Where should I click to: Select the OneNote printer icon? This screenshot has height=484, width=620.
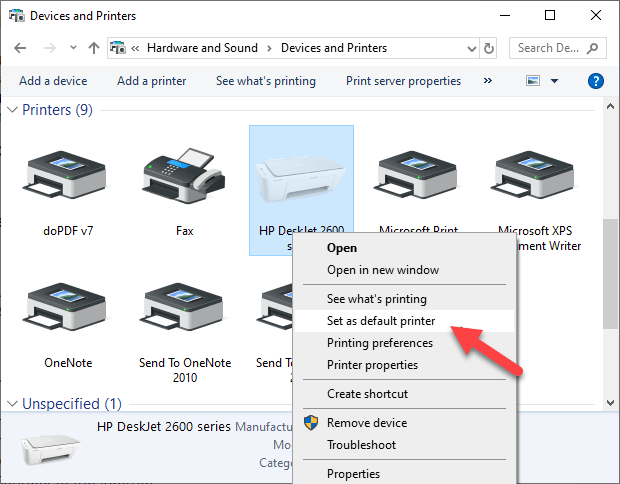pos(66,306)
